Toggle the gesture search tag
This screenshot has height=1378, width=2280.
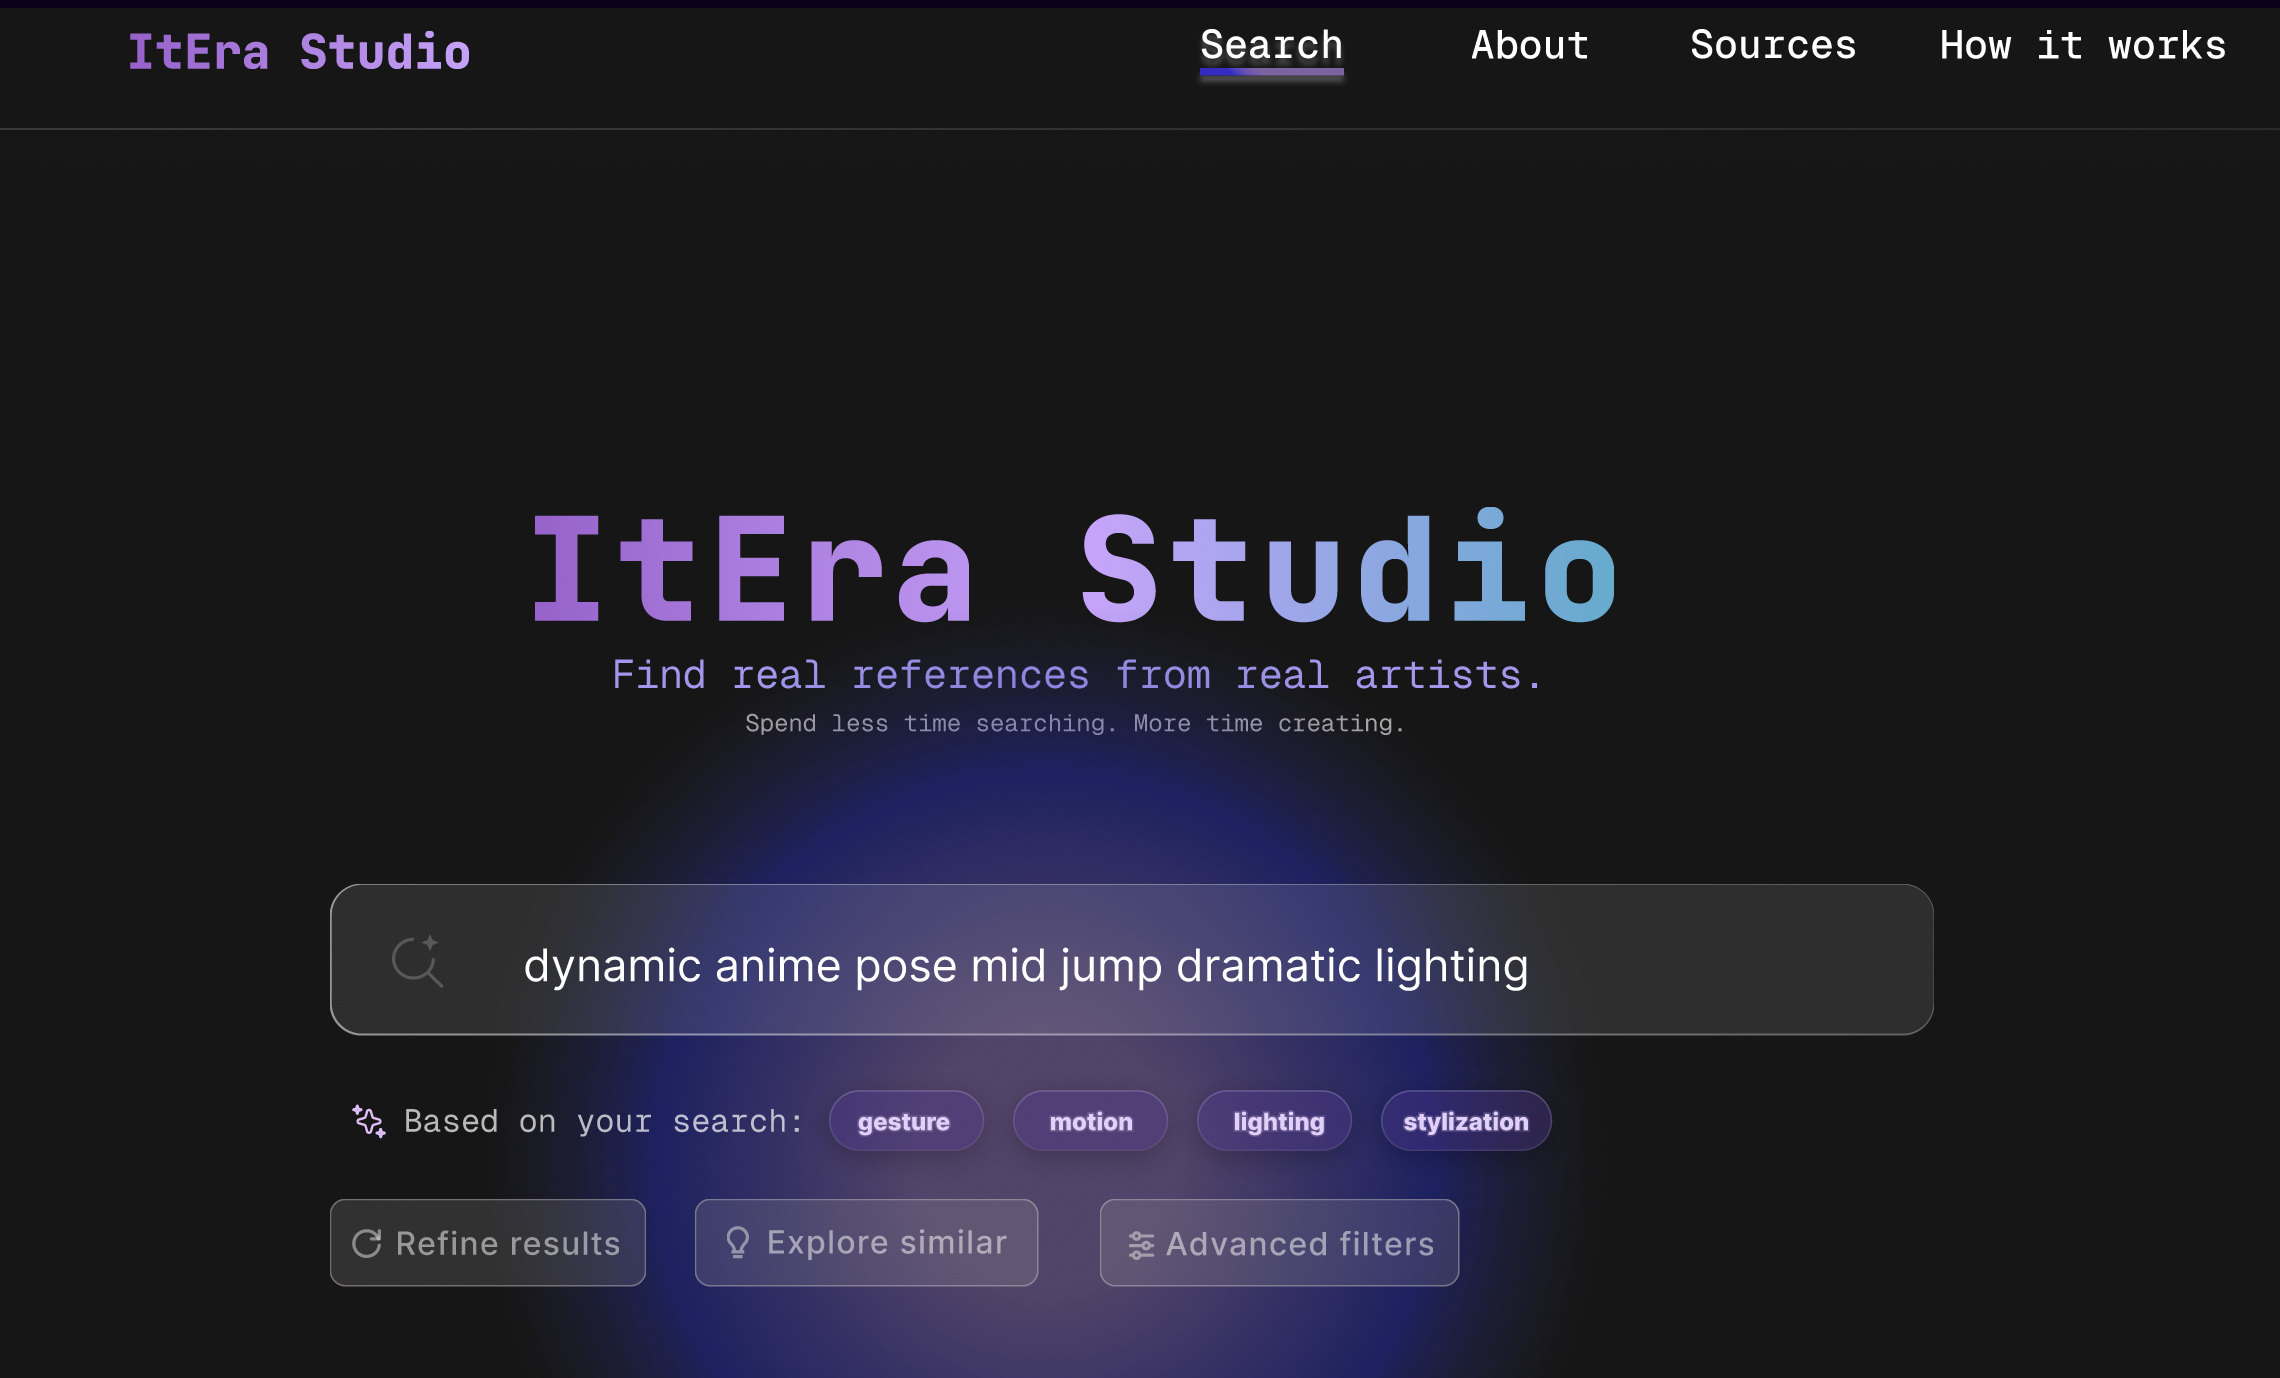click(x=905, y=1121)
